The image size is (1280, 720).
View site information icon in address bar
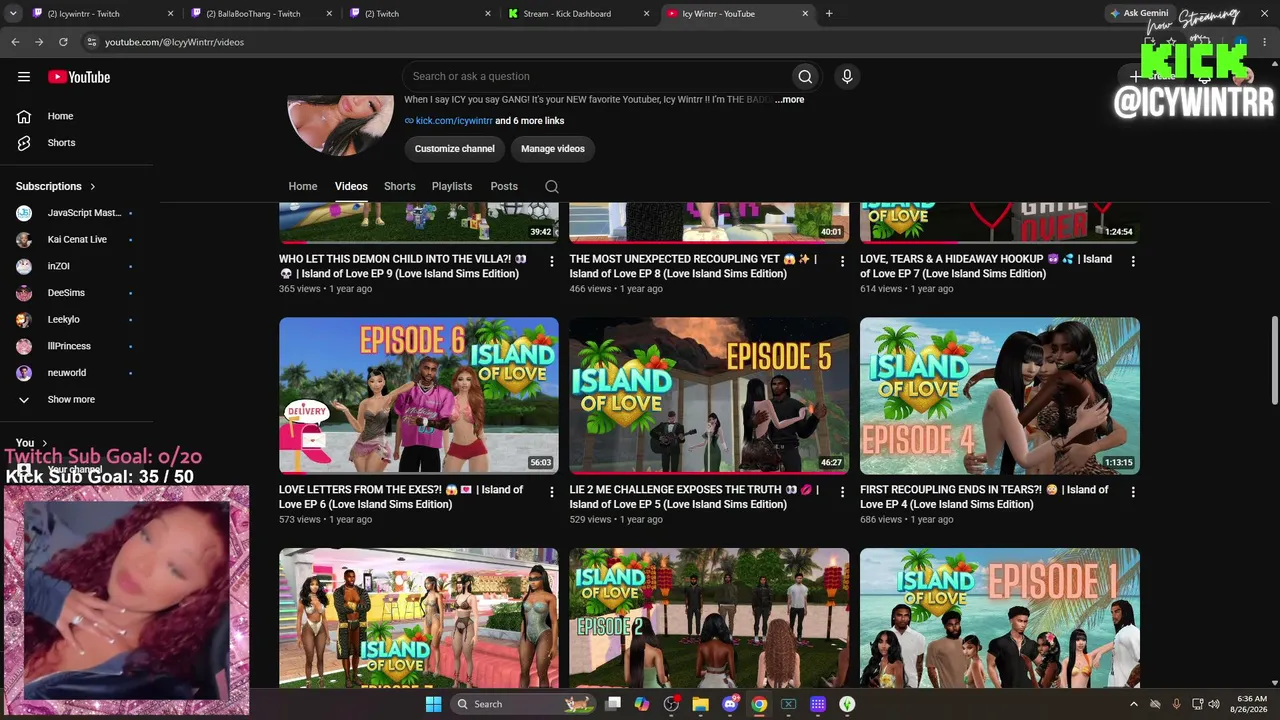[x=91, y=42]
